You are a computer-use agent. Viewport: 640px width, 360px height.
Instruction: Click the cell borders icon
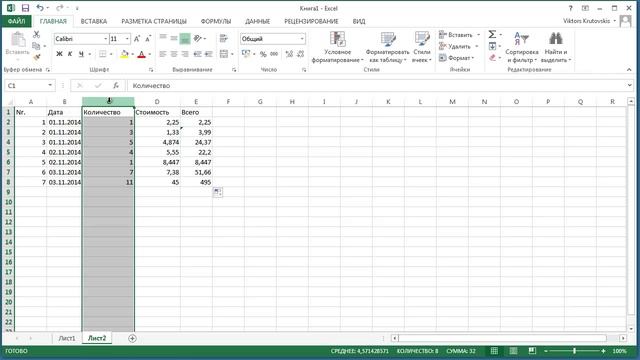point(102,54)
